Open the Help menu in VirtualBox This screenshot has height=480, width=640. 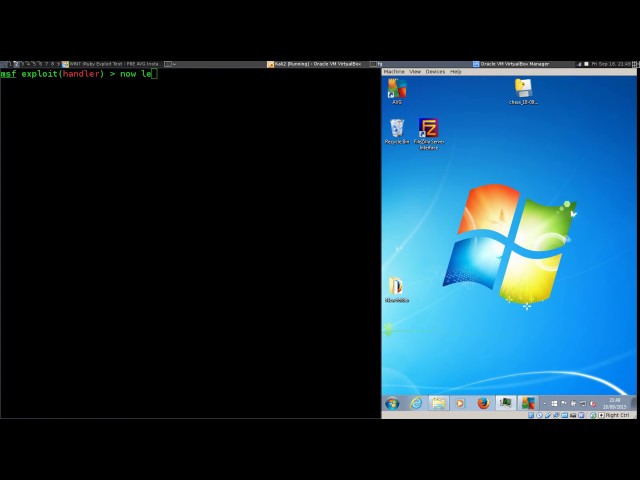click(456, 71)
